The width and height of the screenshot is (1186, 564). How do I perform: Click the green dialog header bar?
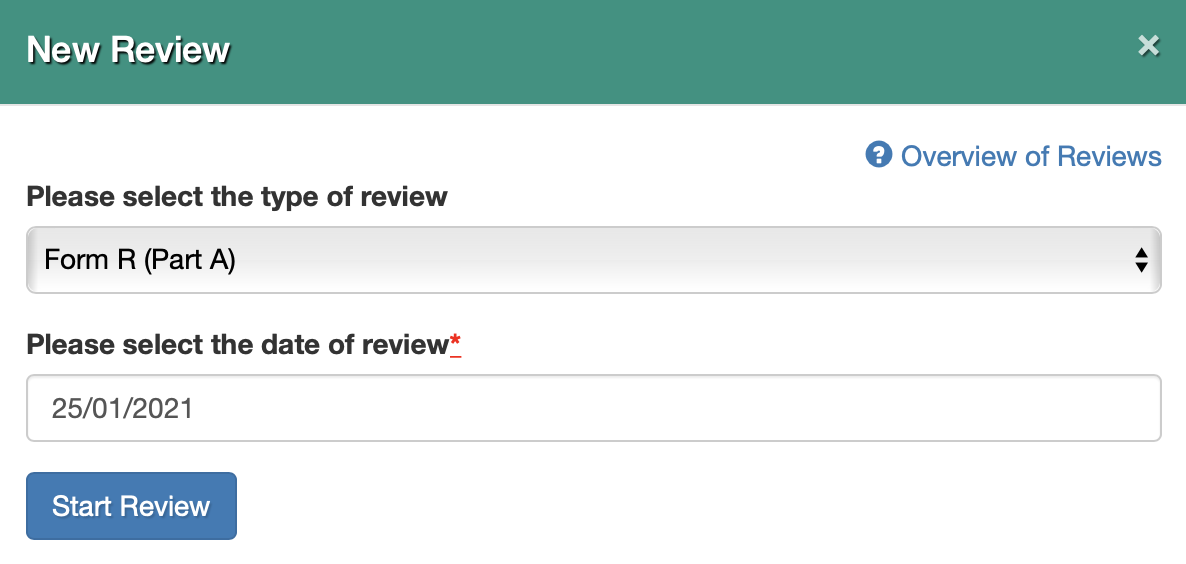[593, 51]
